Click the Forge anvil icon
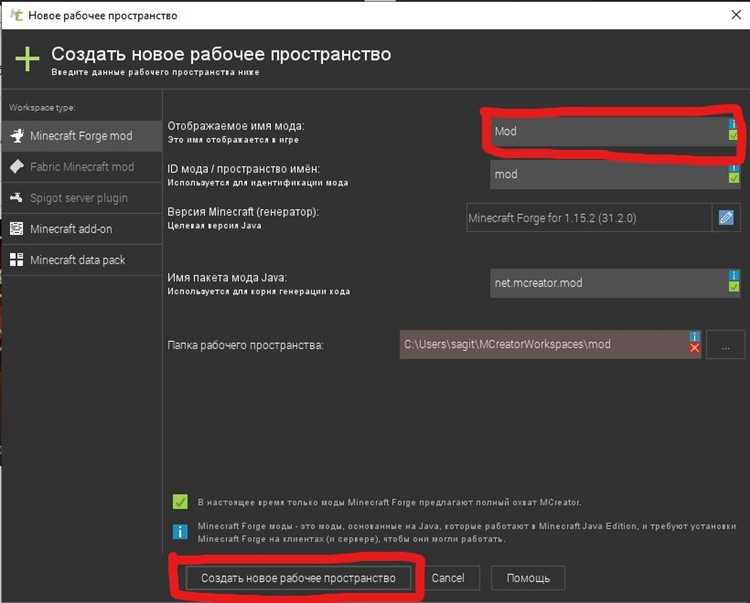Screen dimensions: 750x603 coord(17,136)
